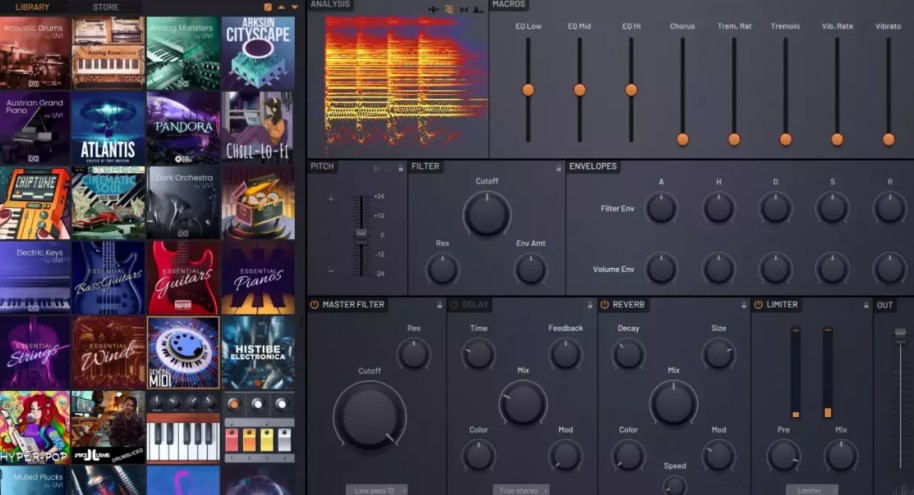Viewport: 914px width, 495px height.
Task: Click the Reverb Decay knob
Action: 628,354
